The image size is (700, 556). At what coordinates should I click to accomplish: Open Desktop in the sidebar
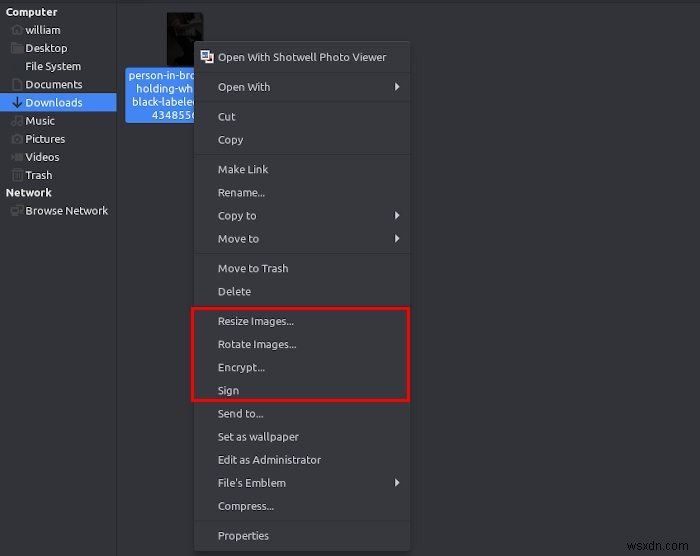coord(58,48)
